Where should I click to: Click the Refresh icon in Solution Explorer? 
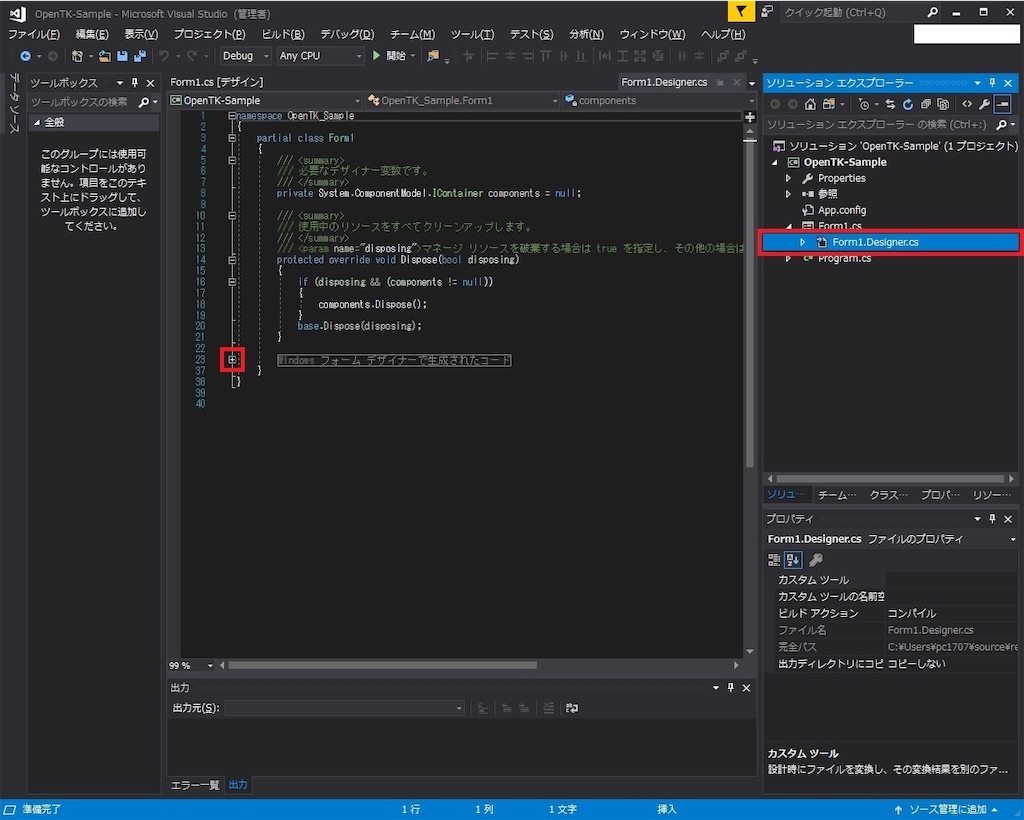tap(908, 104)
